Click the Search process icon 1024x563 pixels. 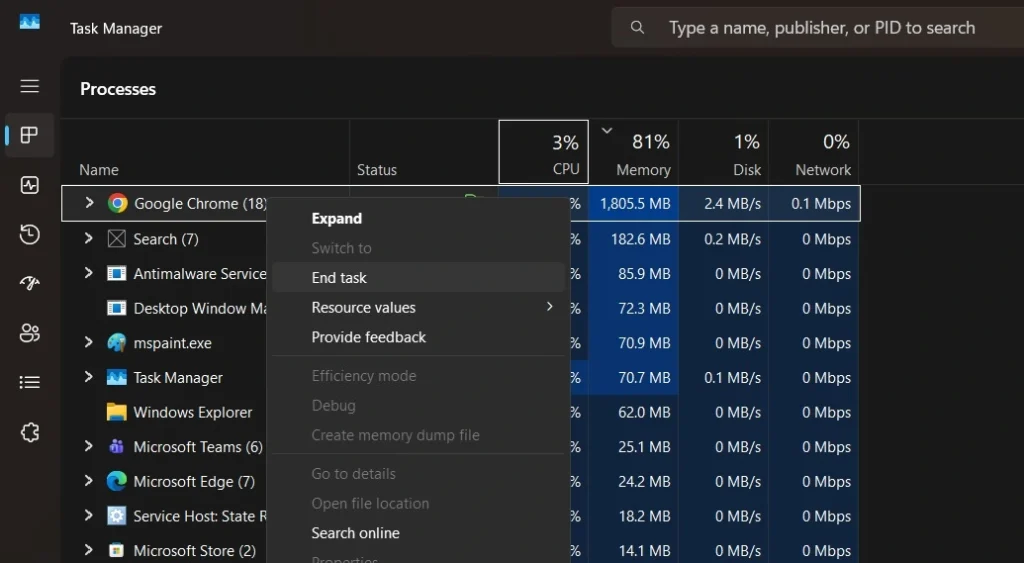pyautogui.click(x=116, y=239)
